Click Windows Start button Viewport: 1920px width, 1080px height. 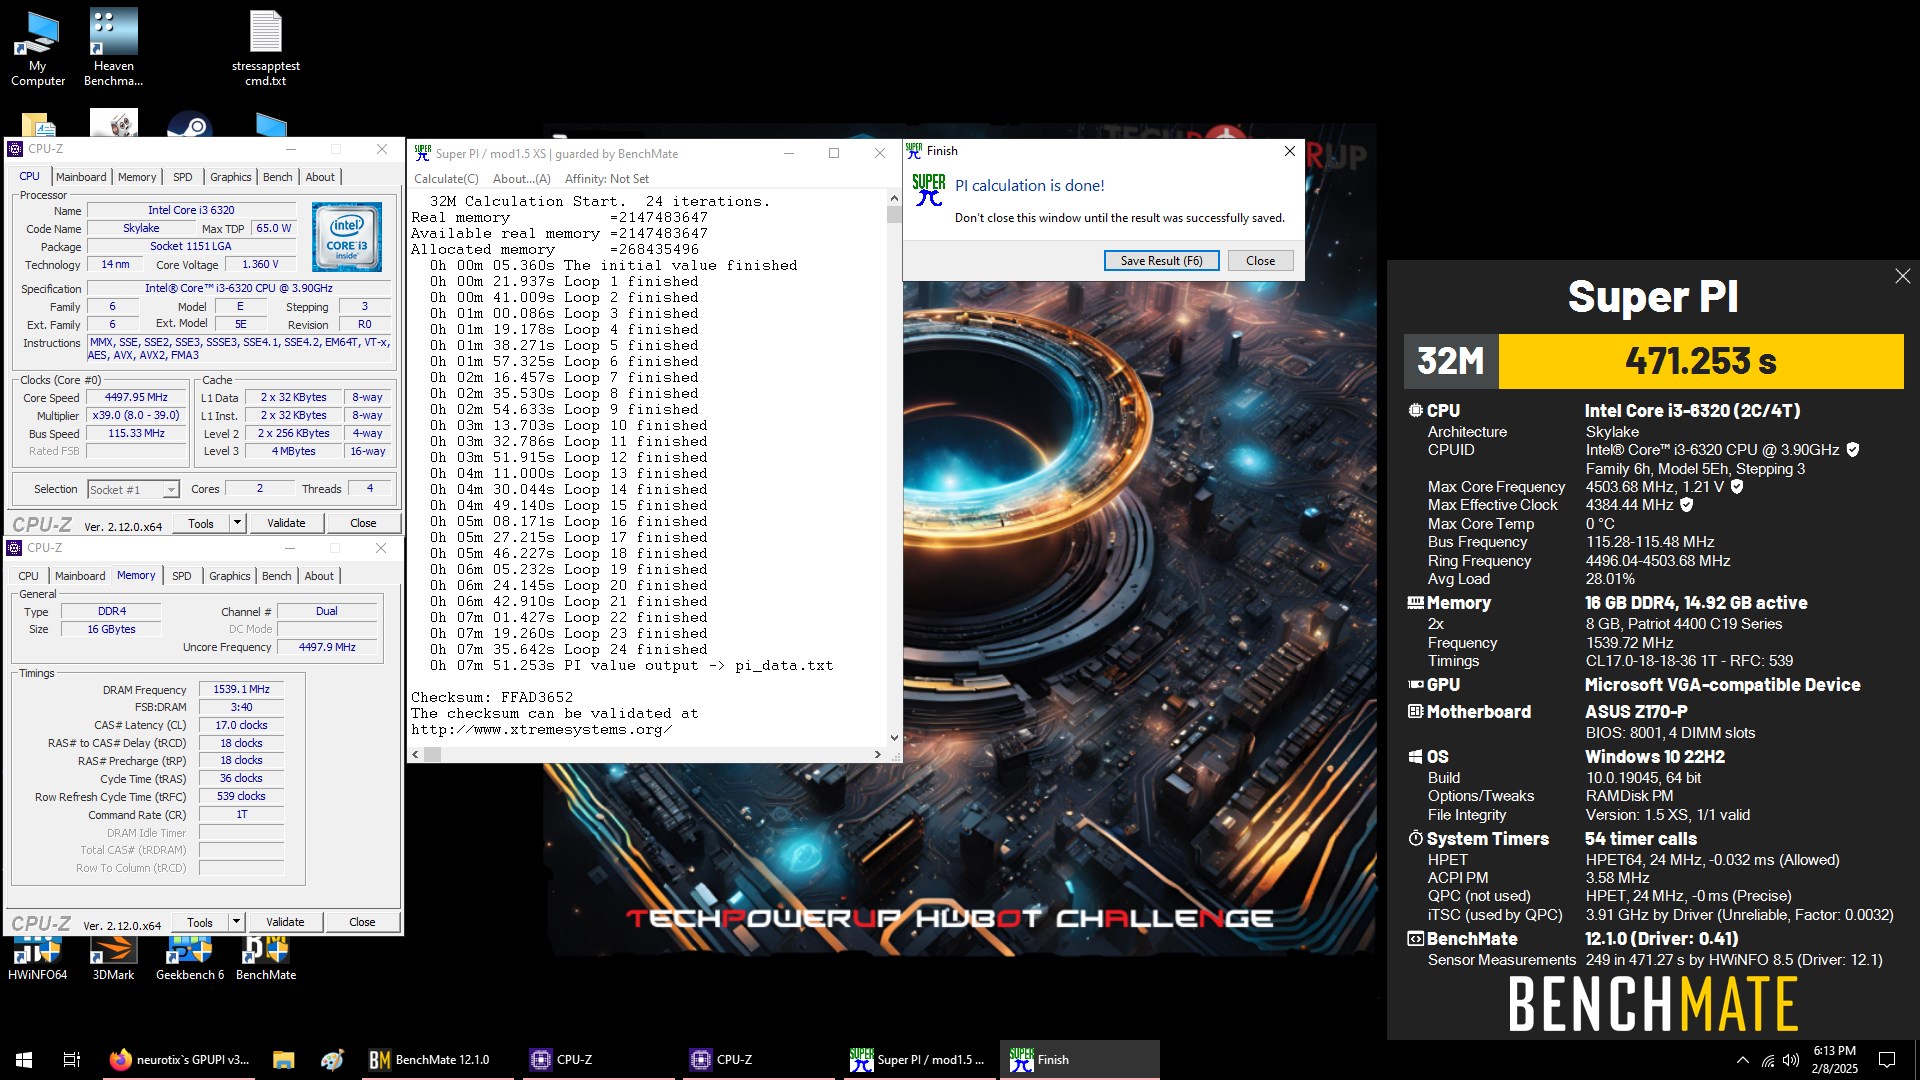(x=24, y=1060)
